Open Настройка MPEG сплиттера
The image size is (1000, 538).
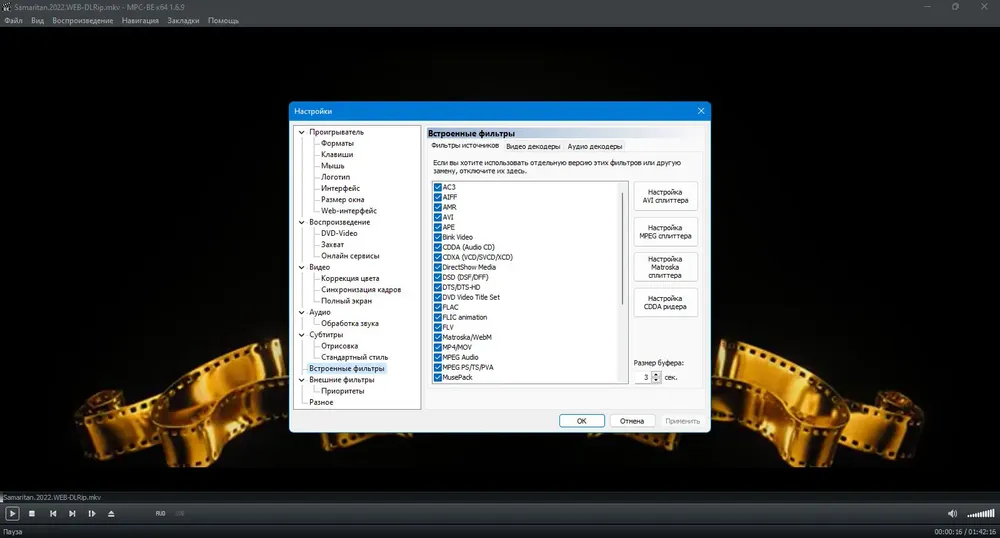665,232
